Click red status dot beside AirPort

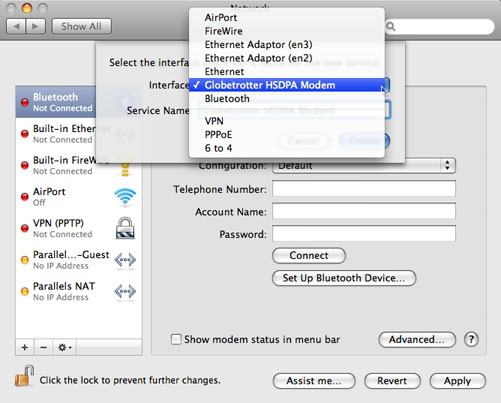pos(25,197)
